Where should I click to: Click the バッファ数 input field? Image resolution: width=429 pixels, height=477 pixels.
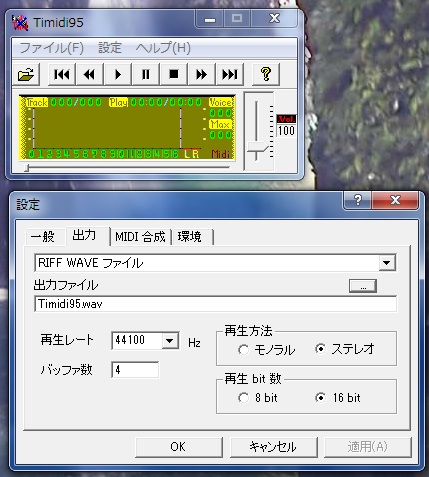[135, 370]
